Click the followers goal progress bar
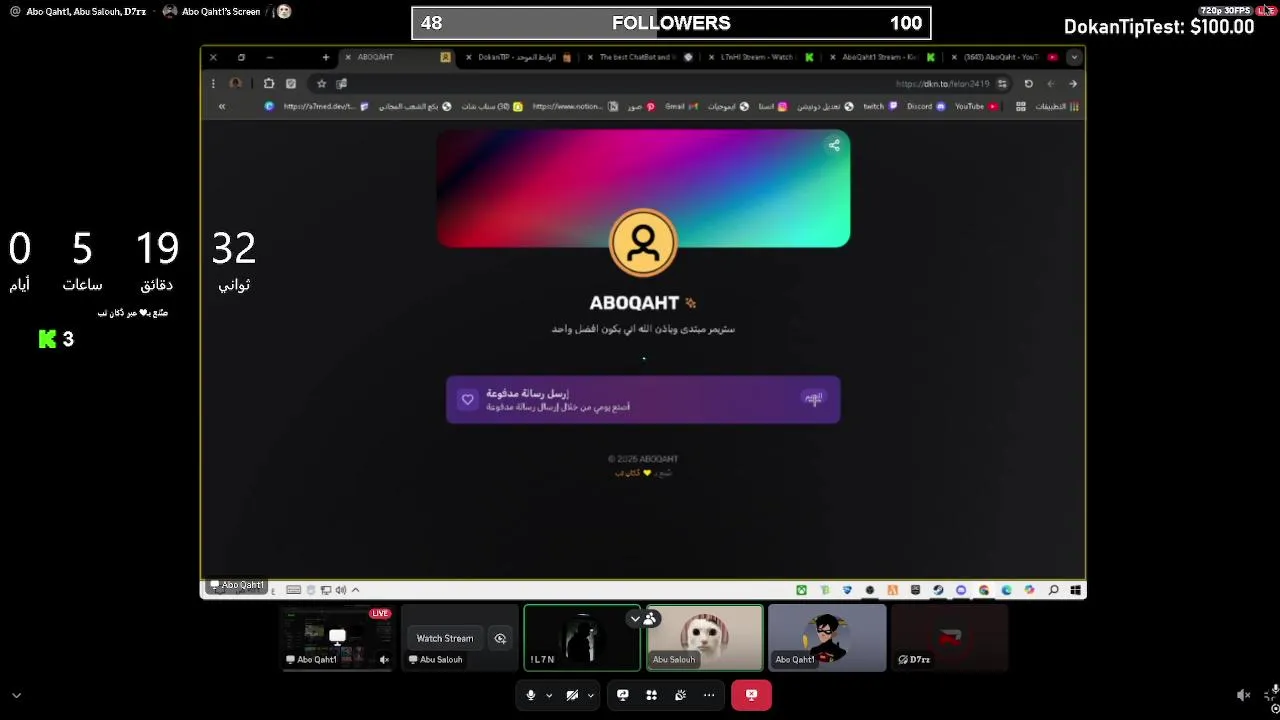 coord(671,23)
